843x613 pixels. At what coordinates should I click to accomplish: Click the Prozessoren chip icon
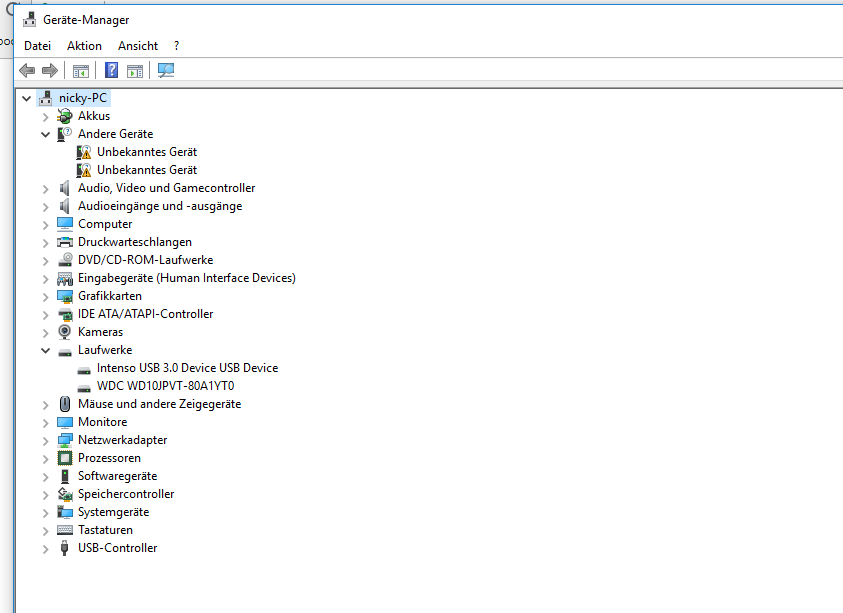pyautogui.click(x=65, y=458)
